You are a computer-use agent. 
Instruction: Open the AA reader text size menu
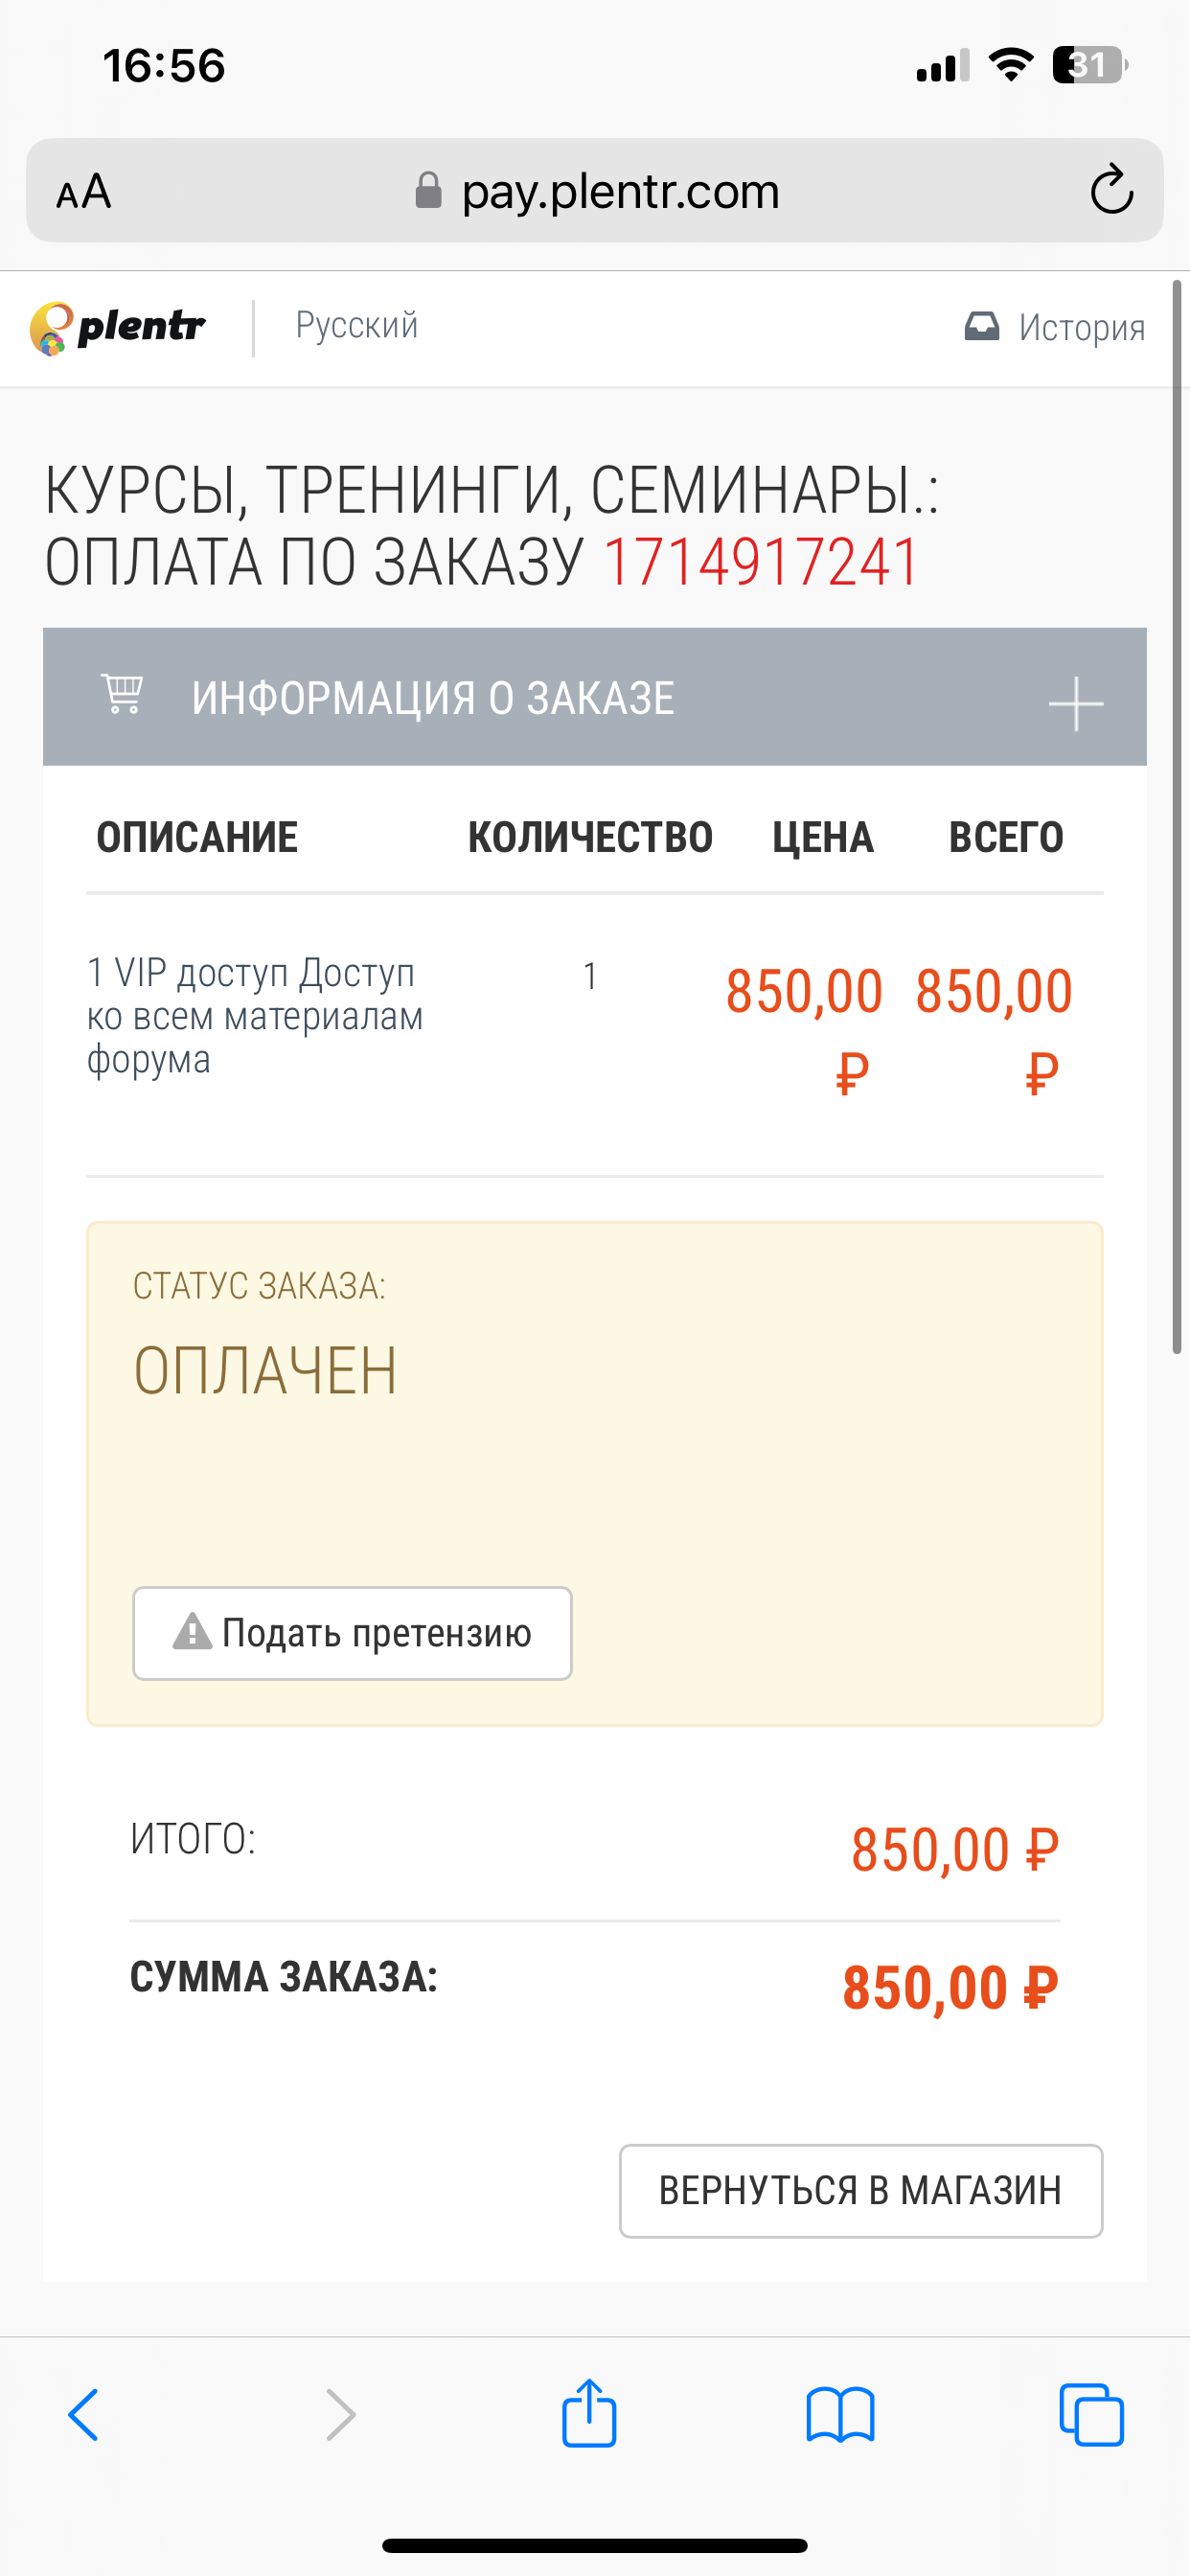(84, 191)
